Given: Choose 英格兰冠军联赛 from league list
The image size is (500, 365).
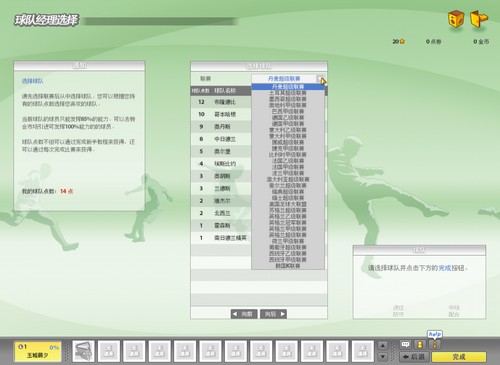Looking at the screenshot, I should tap(288, 223).
